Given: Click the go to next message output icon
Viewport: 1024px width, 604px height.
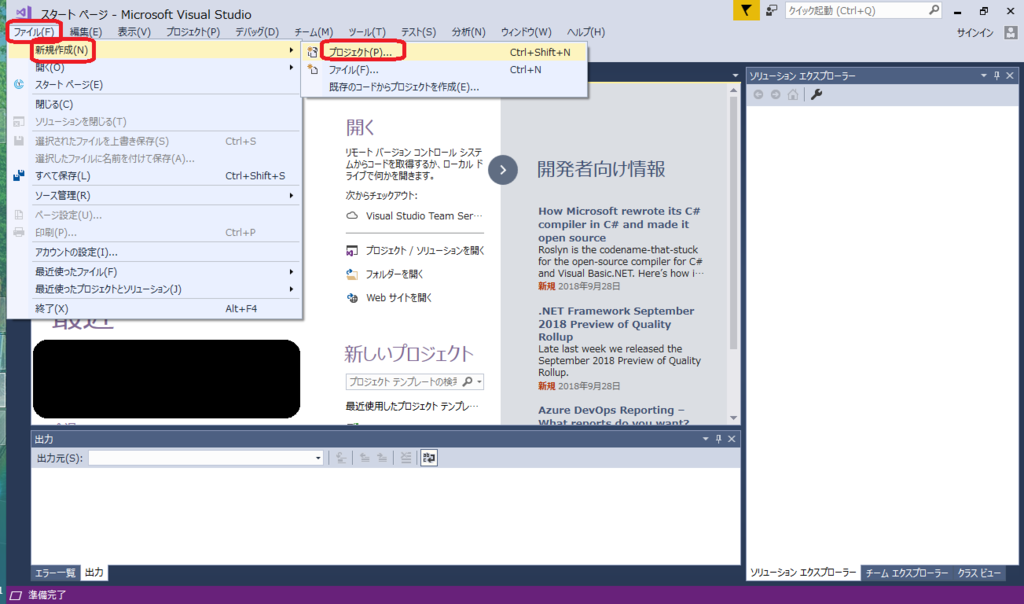Looking at the screenshot, I should pos(382,458).
